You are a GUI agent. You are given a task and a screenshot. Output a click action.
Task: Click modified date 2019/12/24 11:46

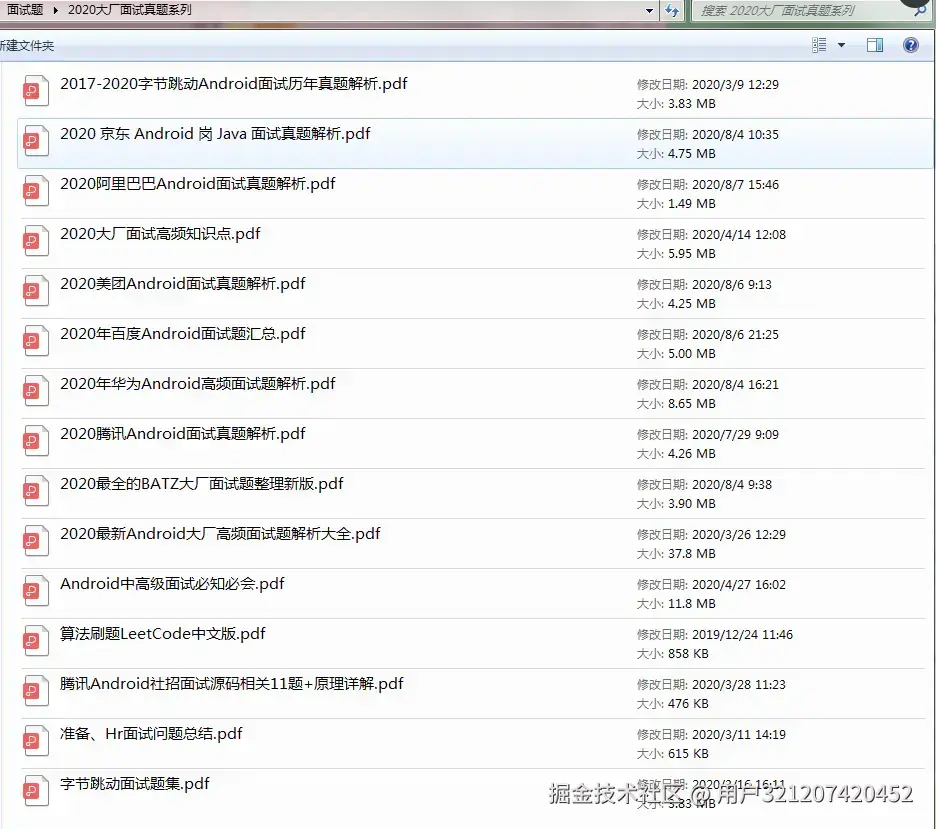pyautogui.click(x=743, y=636)
